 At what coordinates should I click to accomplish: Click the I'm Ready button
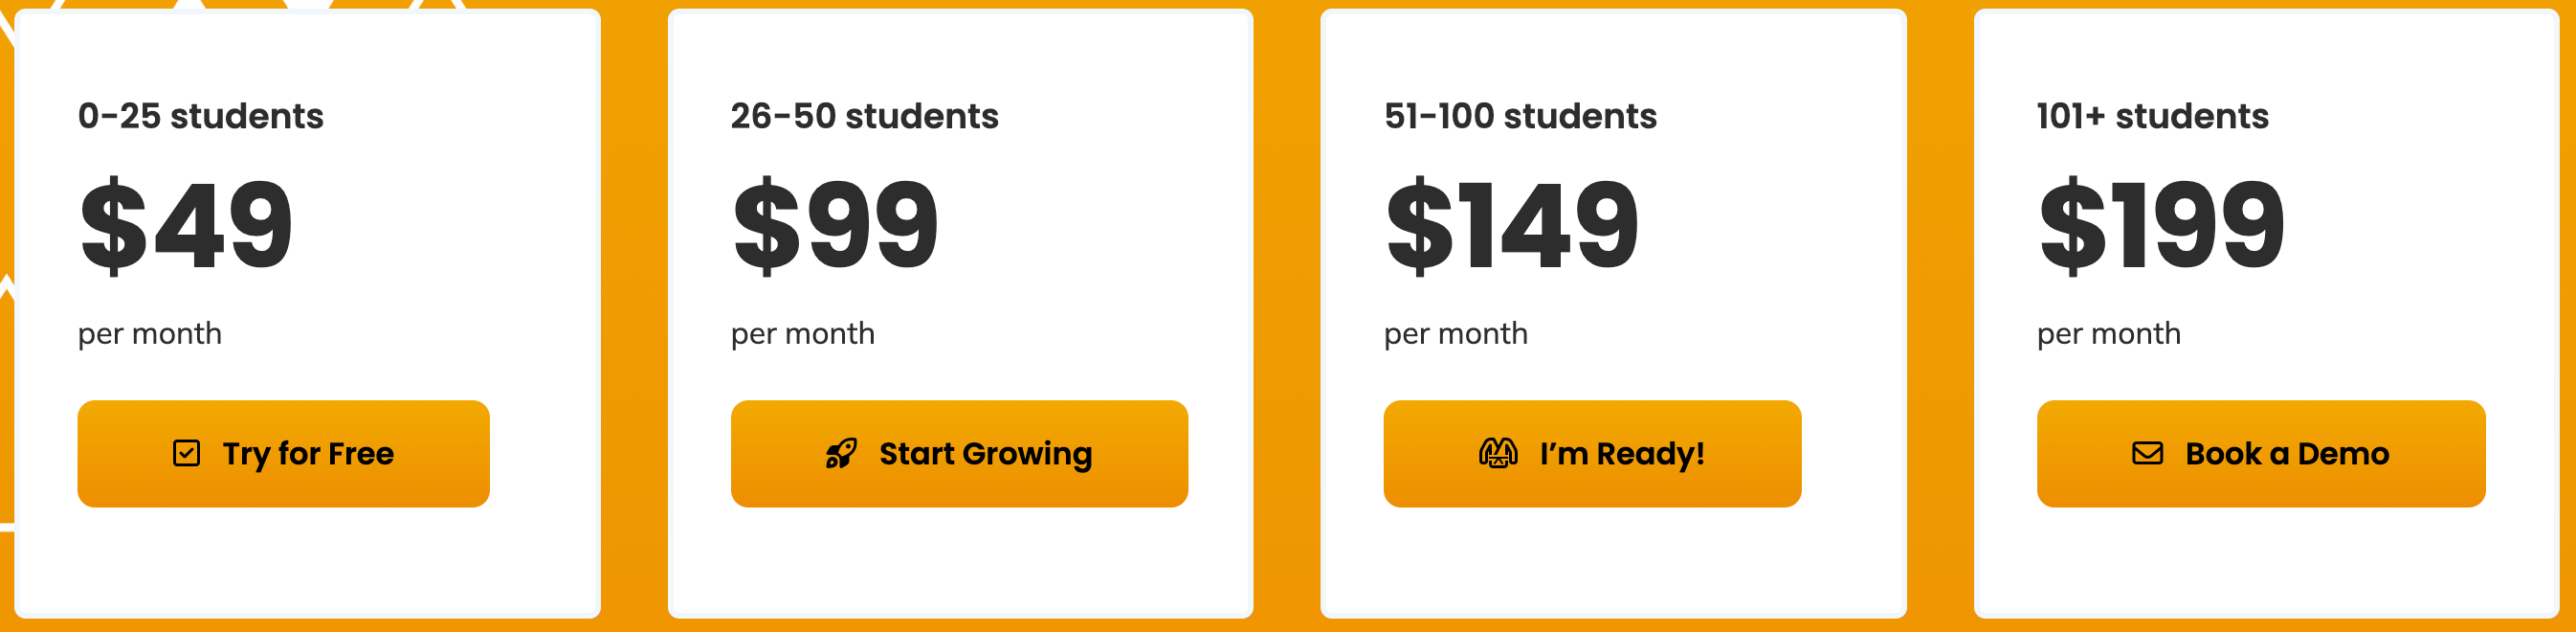click(1592, 453)
